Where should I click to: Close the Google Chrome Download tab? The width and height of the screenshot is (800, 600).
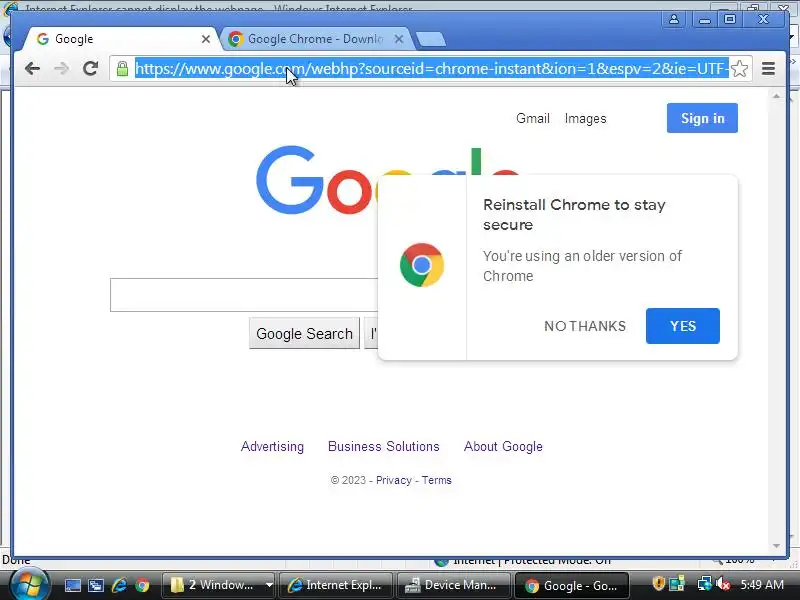pyautogui.click(x=399, y=39)
